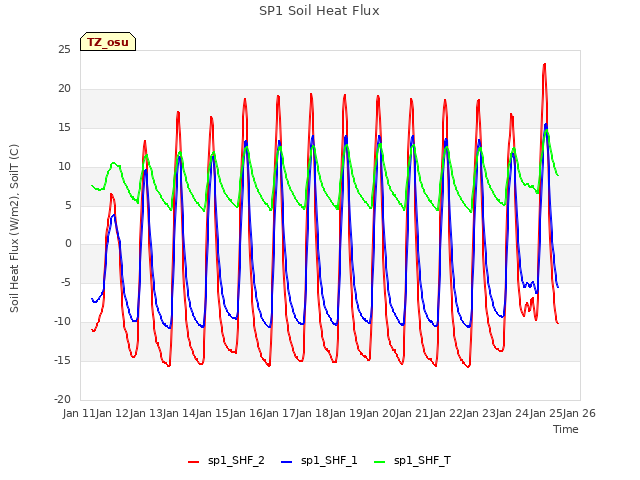Click the 0 y-axis tick value
Screen dimensions: 640x480
68,244
